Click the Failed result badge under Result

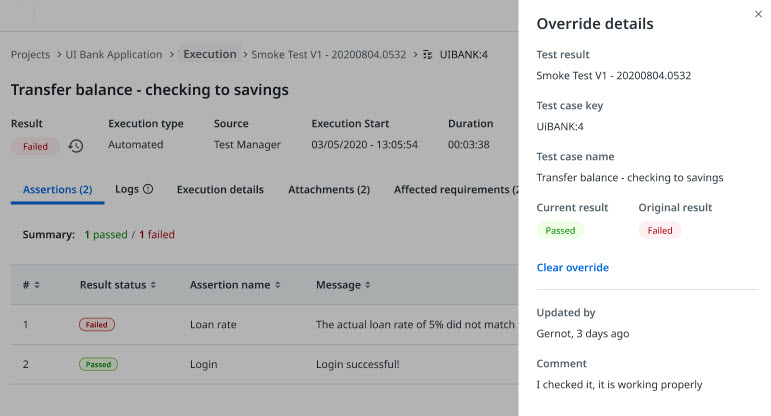pos(35,146)
